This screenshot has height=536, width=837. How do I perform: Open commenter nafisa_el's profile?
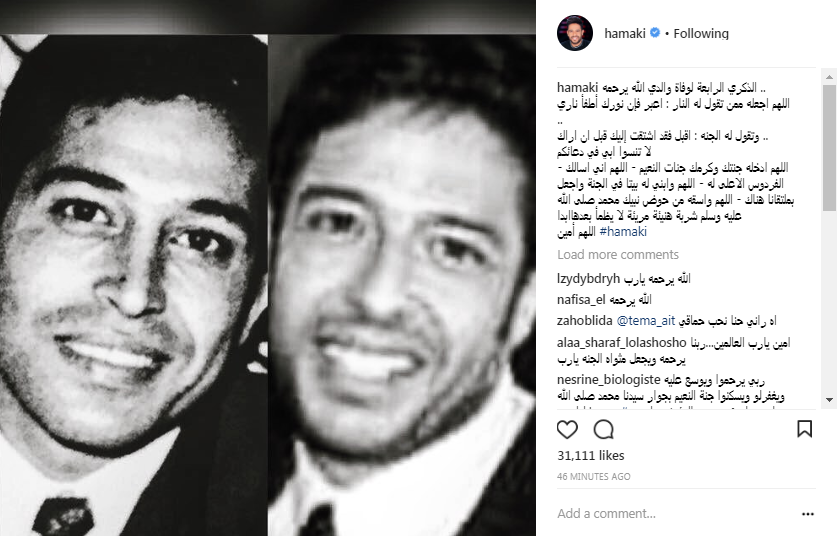coord(581,299)
